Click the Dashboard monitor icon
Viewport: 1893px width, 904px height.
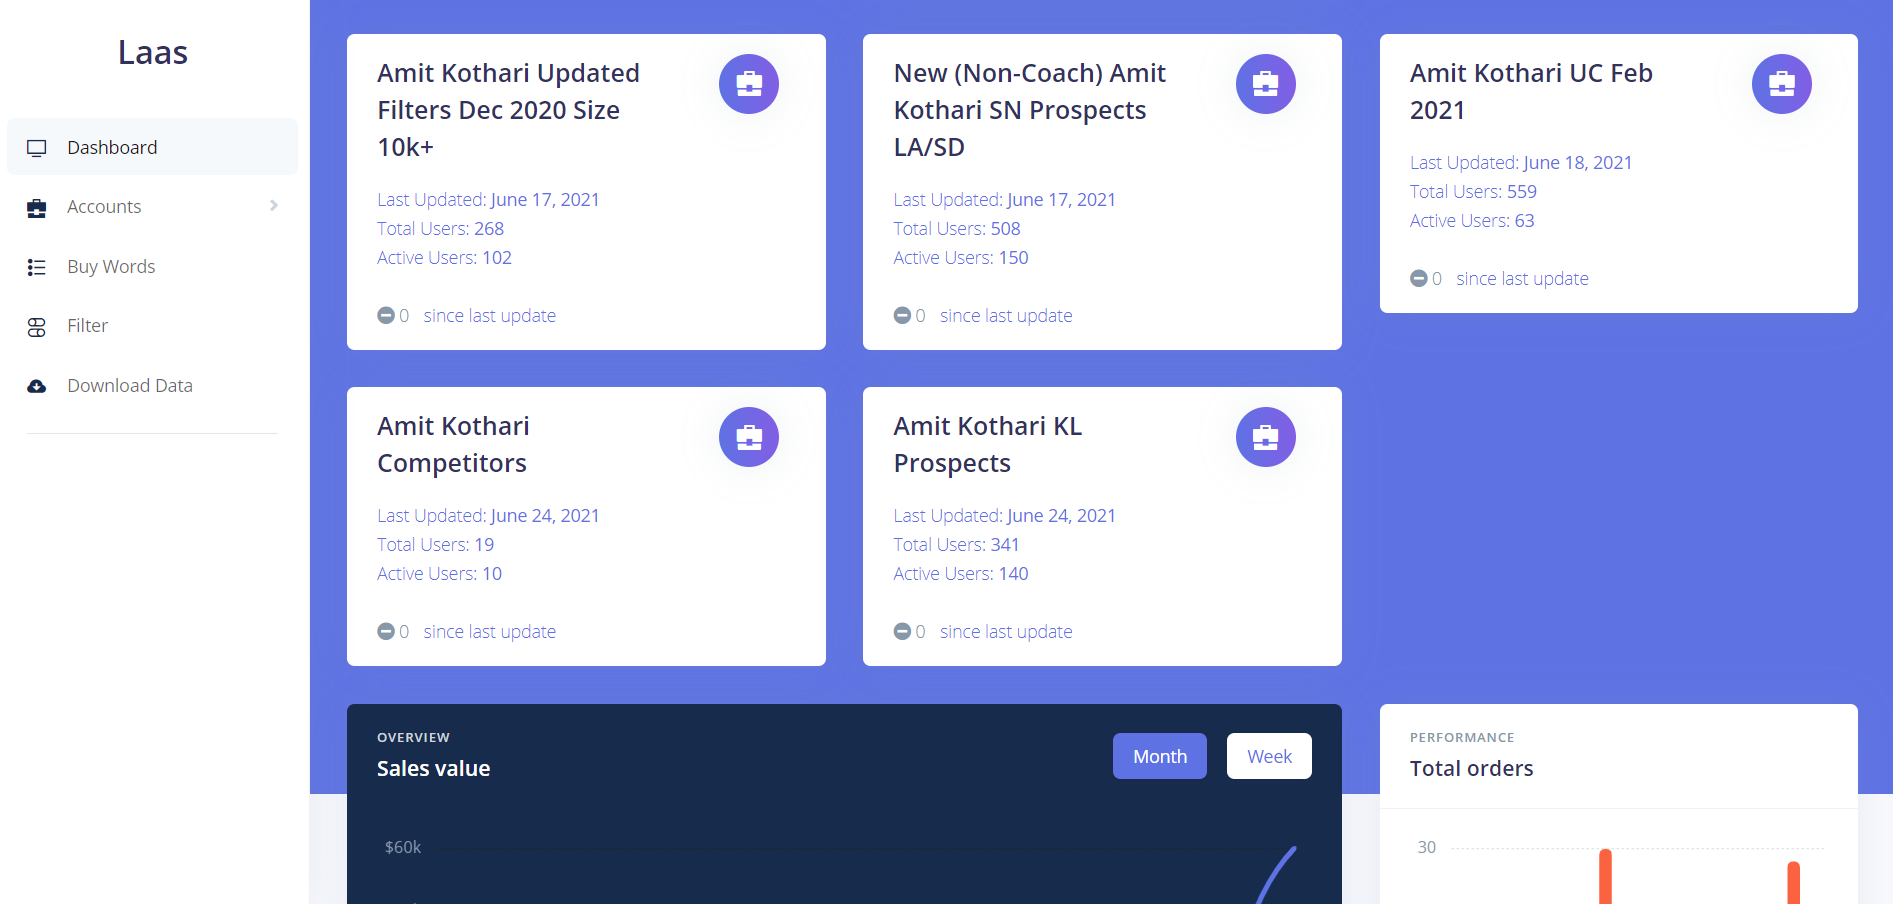[x=37, y=148]
